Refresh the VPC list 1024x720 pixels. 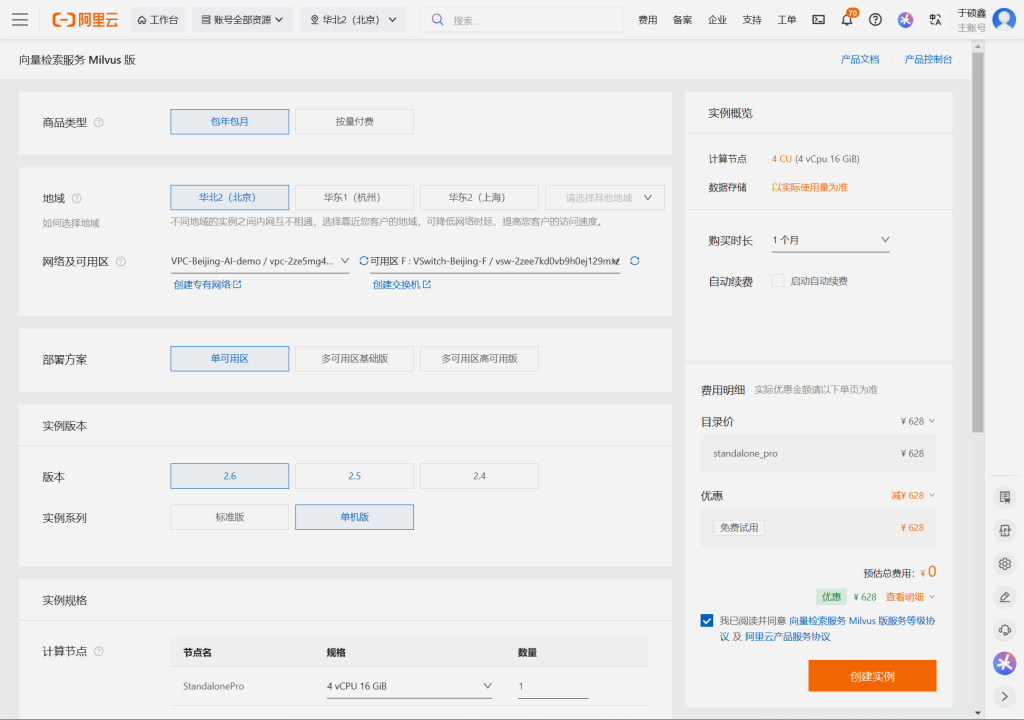[x=364, y=261]
